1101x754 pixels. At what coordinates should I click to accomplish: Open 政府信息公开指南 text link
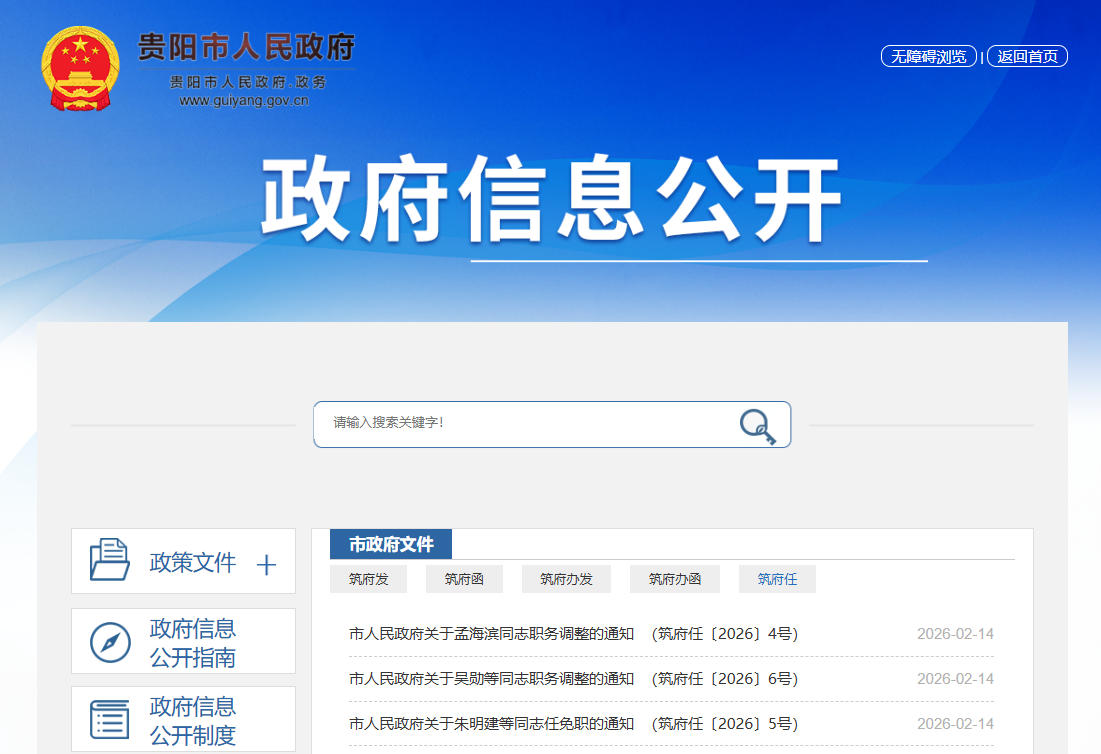(193, 643)
